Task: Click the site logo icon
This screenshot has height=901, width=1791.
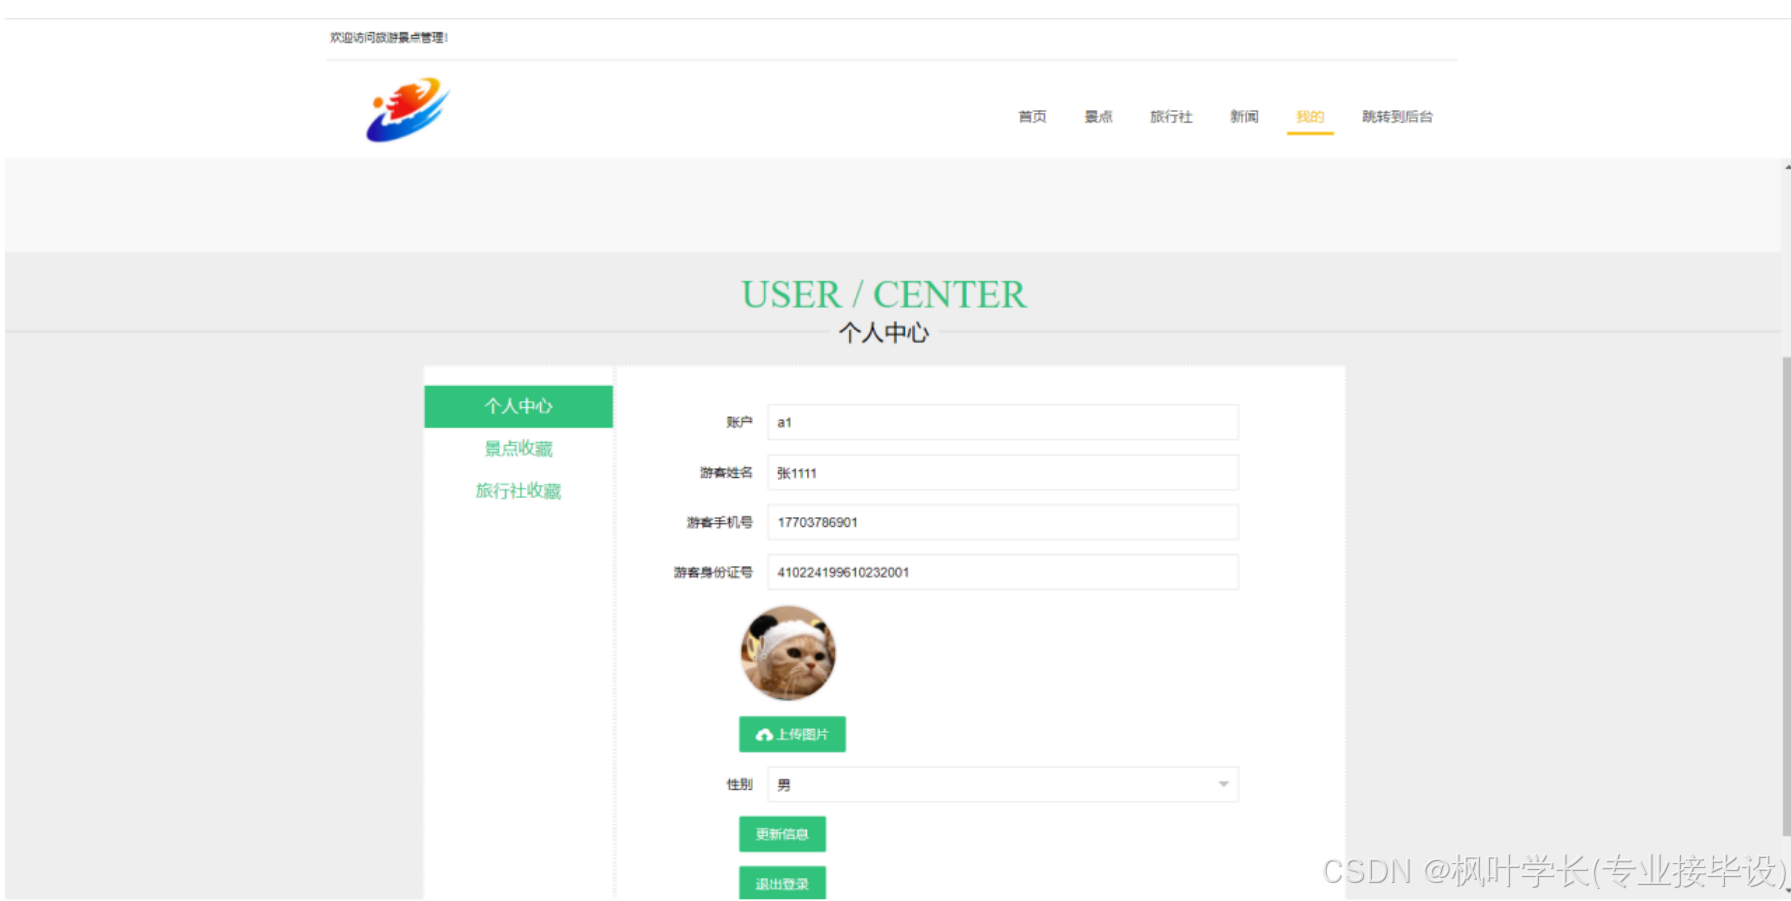Action: 408,110
